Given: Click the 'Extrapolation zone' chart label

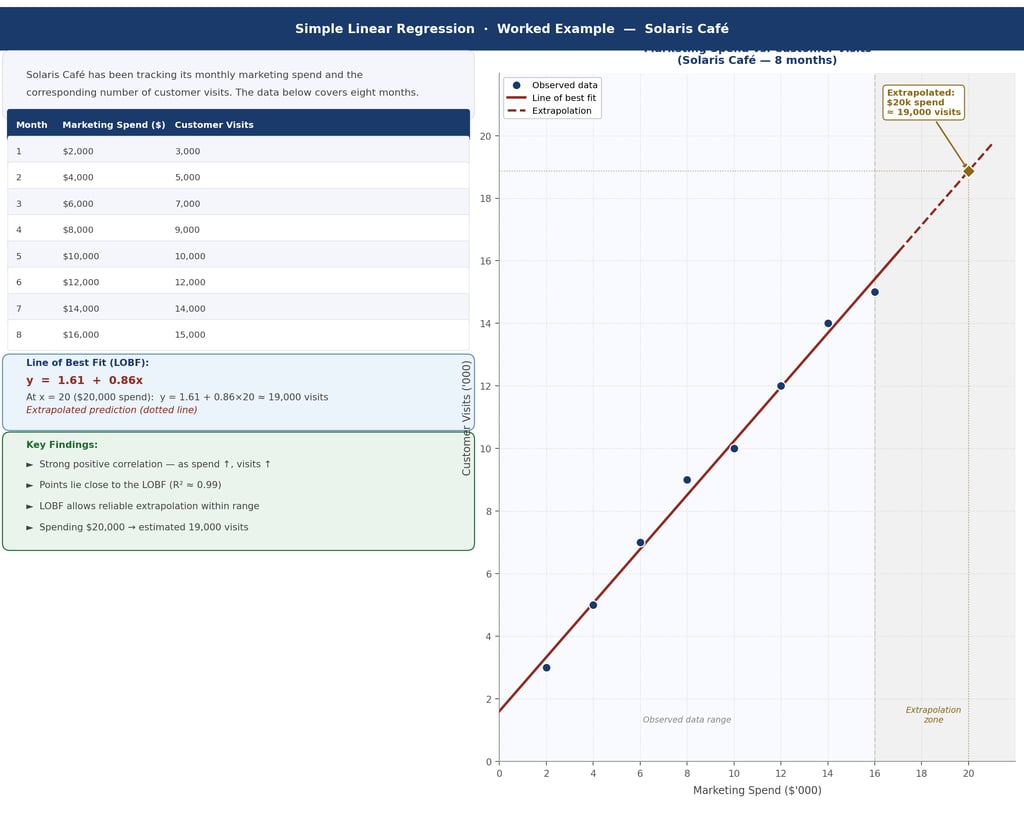Looking at the screenshot, I should [933, 714].
